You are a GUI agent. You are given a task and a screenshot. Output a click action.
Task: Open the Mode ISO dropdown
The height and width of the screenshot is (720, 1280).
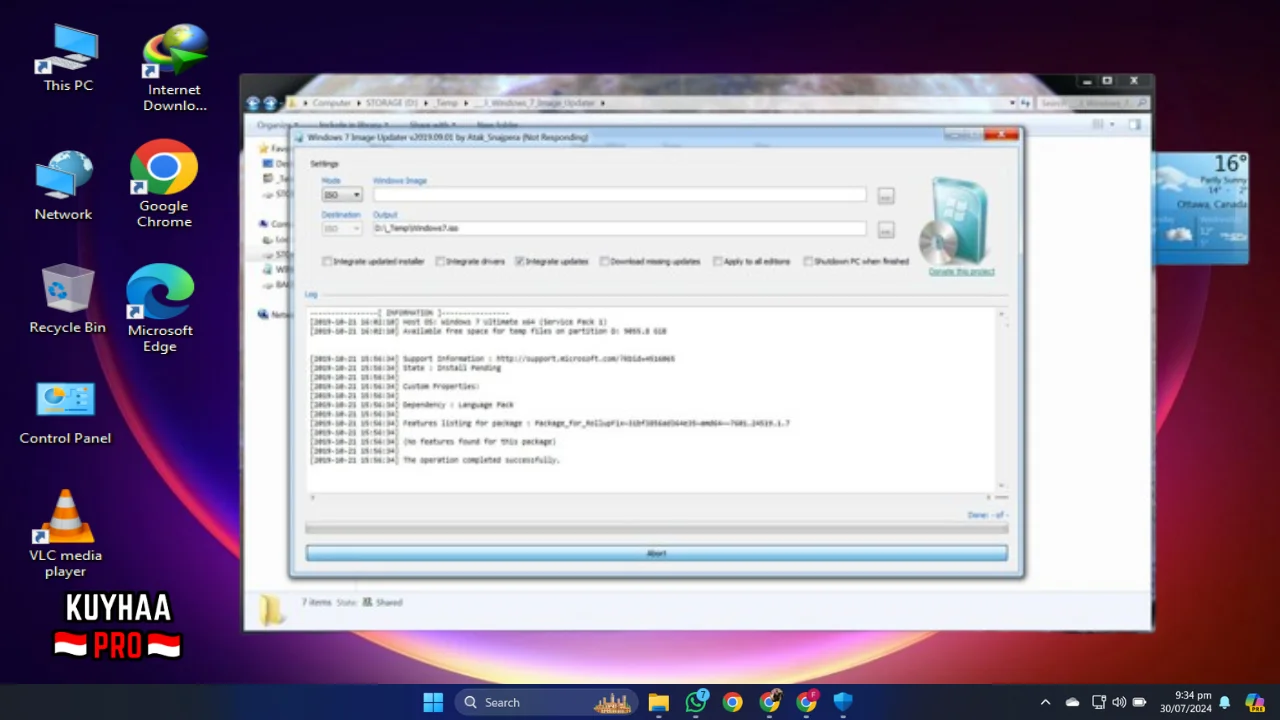pyautogui.click(x=341, y=195)
